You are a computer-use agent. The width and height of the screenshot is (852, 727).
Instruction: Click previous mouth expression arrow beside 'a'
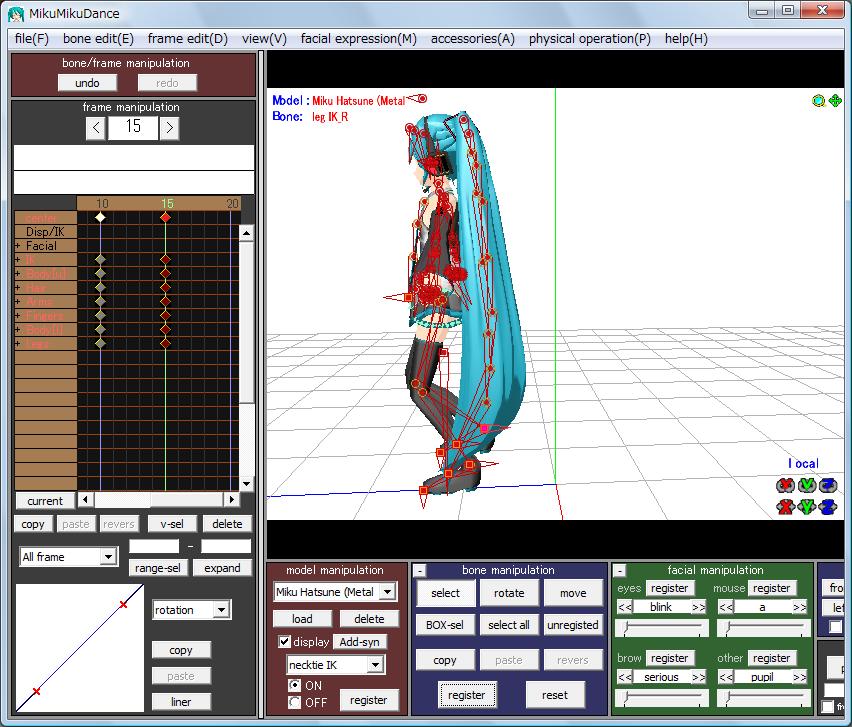[x=726, y=607]
